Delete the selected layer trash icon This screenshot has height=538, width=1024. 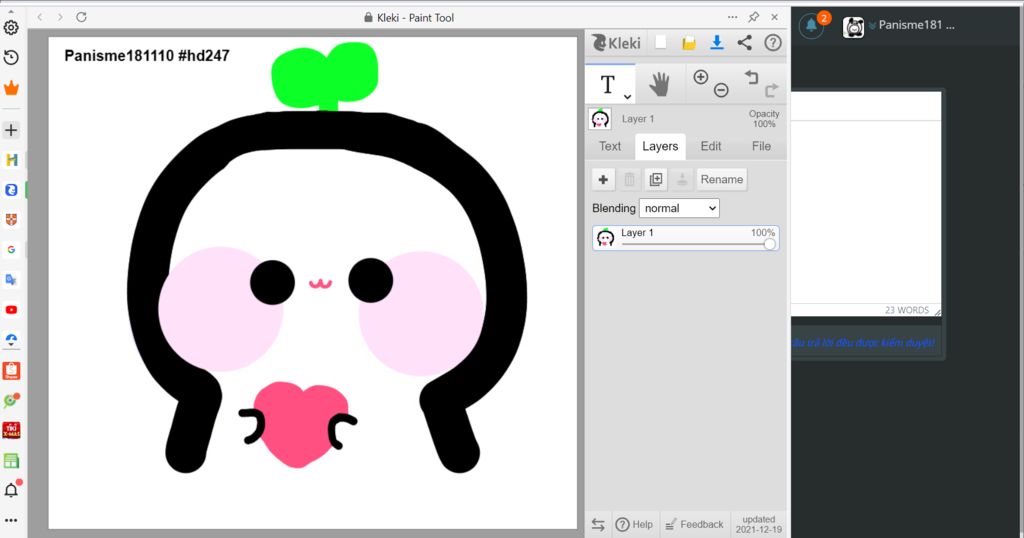point(630,180)
